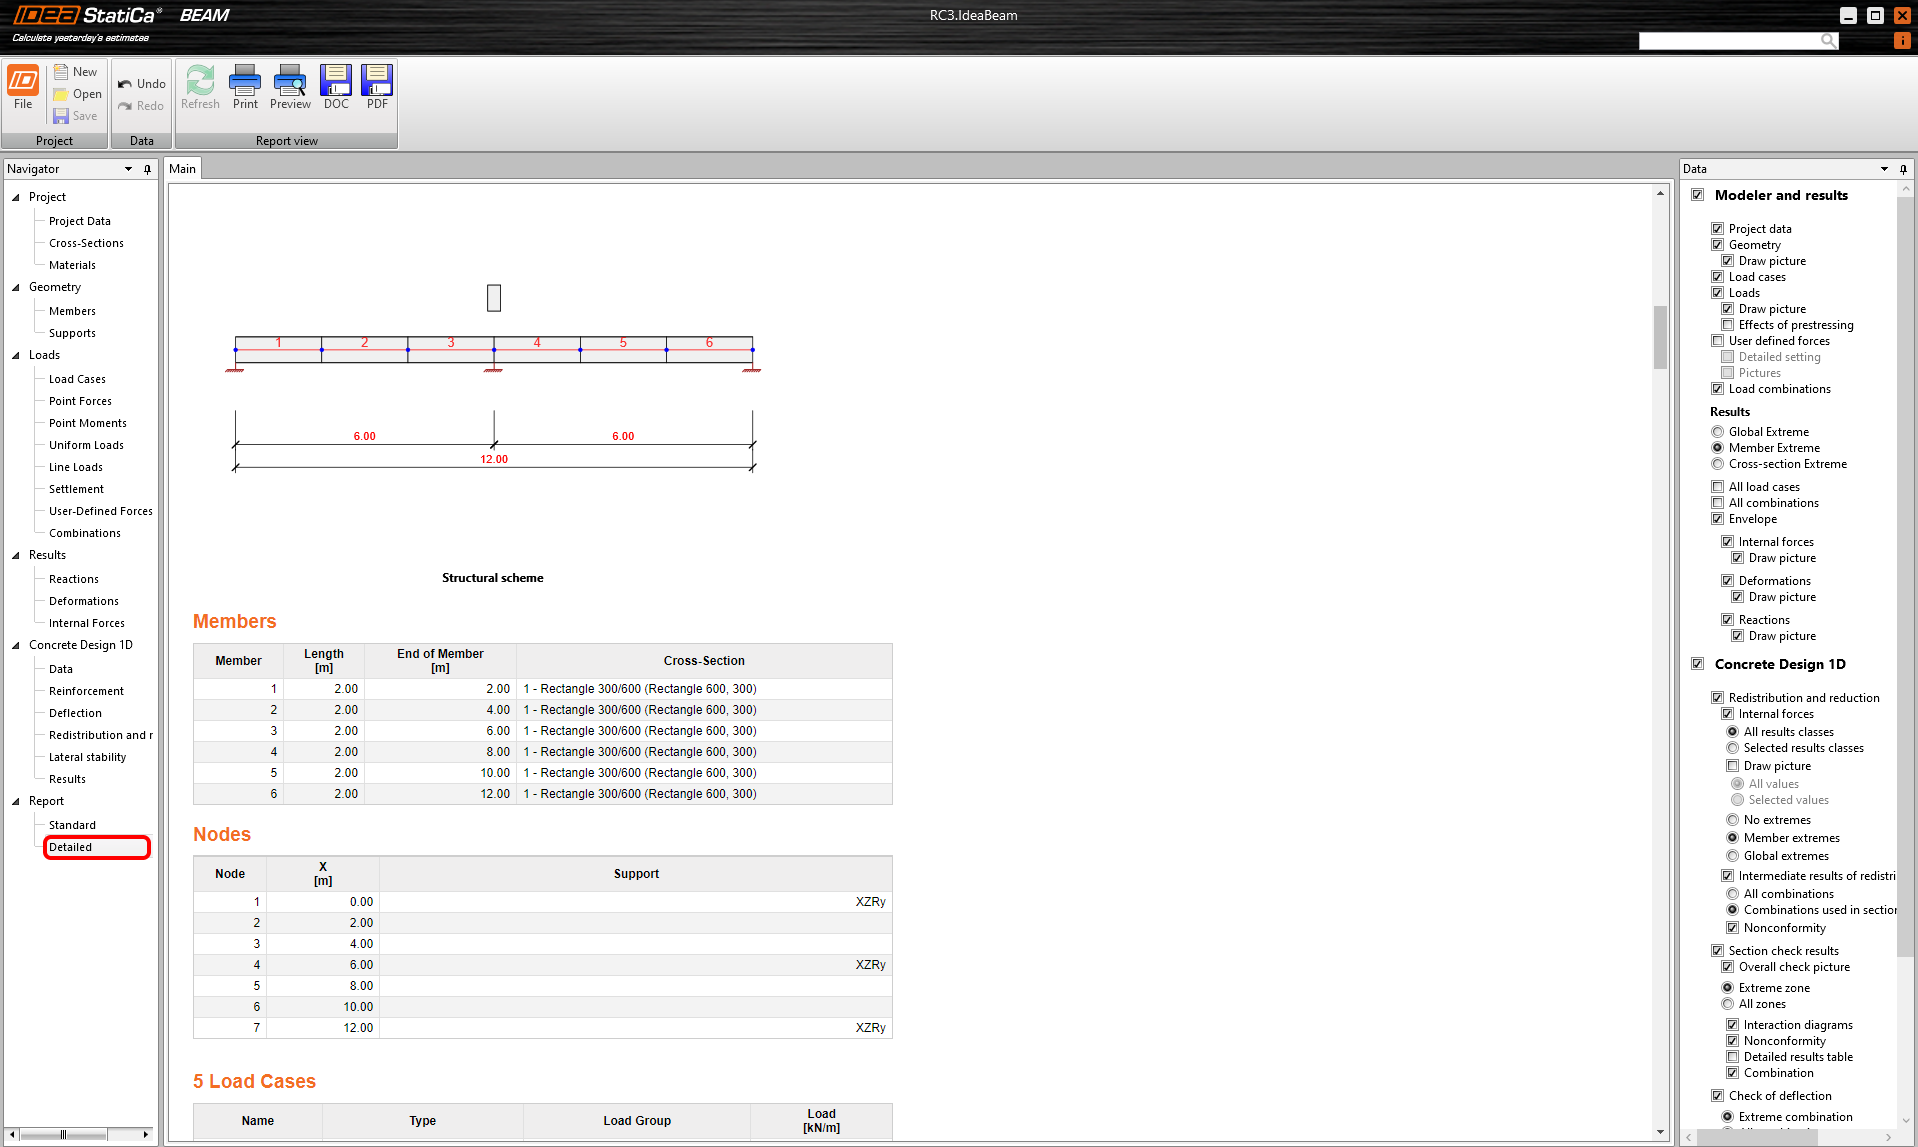Uncheck the Project data checkbox
The height and width of the screenshot is (1147, 1918).
pos(1718,229)
